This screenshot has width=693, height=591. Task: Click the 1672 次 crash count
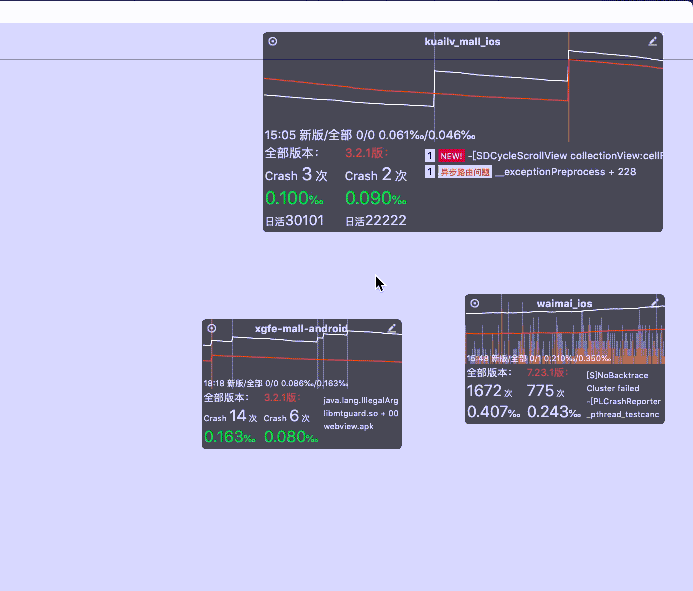pyautogui.click(x=490, y=391)
